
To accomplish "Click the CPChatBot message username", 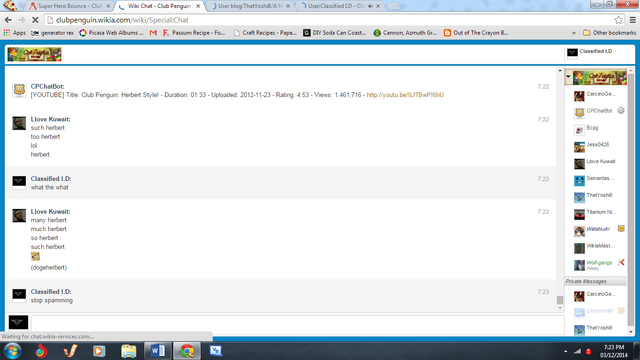I will click(x=47, y=87).
